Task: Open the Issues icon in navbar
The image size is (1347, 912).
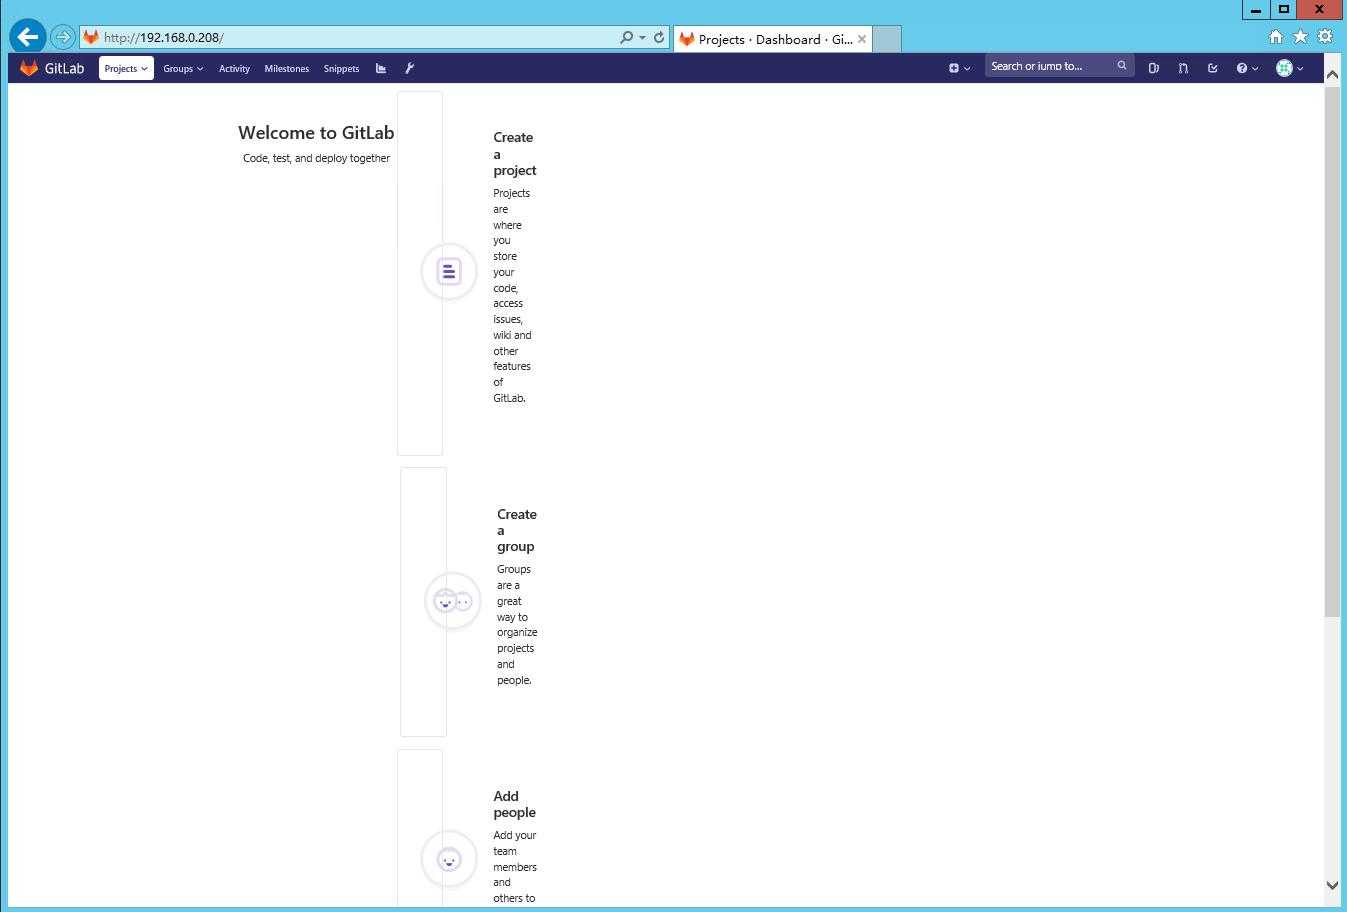Action: 1154,68
